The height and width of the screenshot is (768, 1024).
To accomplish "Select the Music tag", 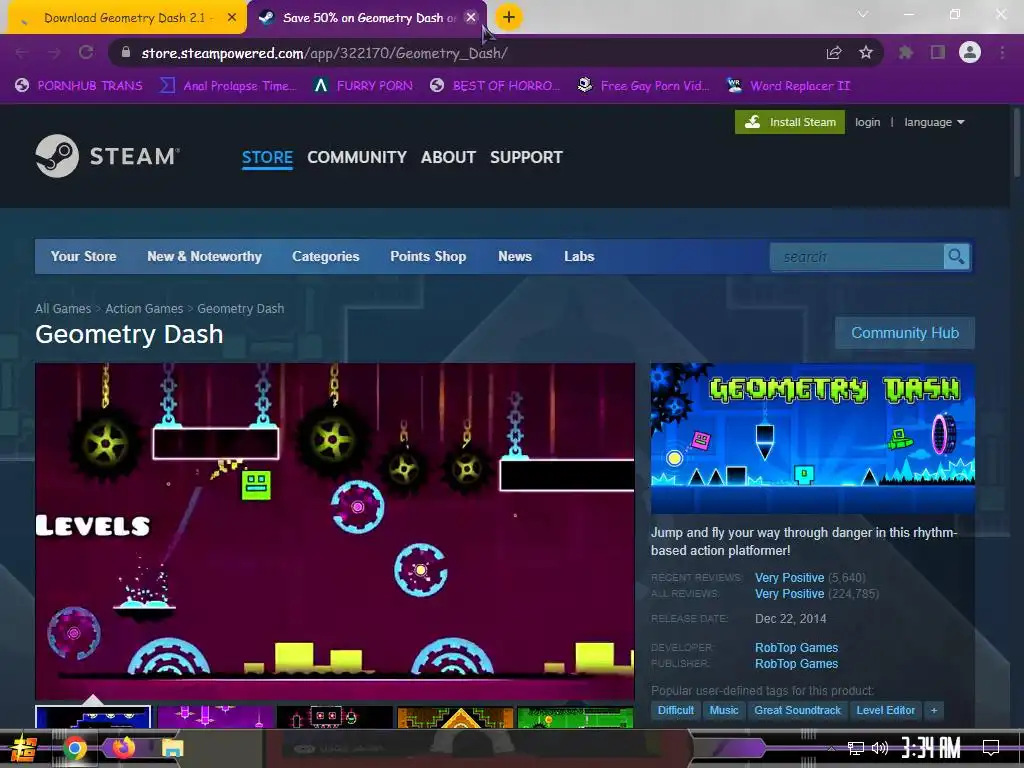I will coord(724,710).
